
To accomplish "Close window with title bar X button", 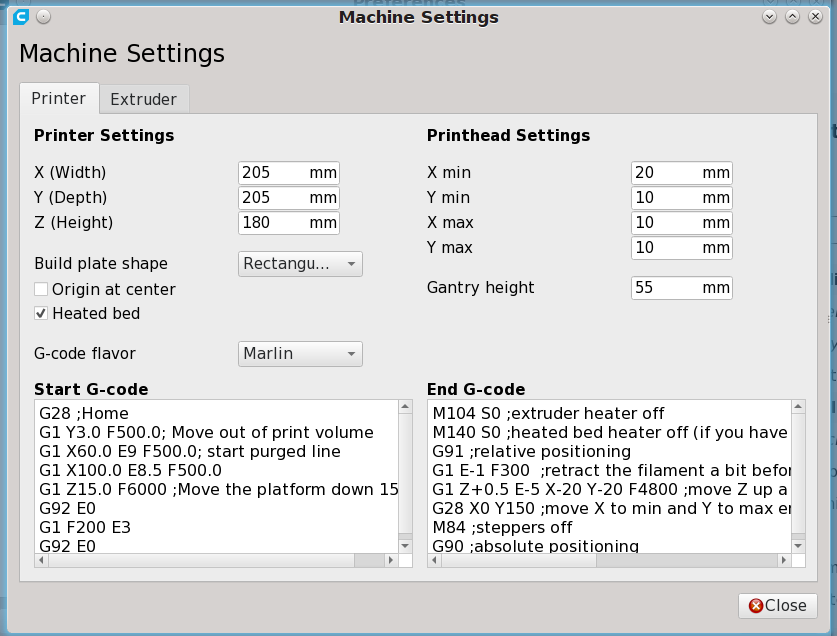I will pyautogui.click(x=815, y=17).
